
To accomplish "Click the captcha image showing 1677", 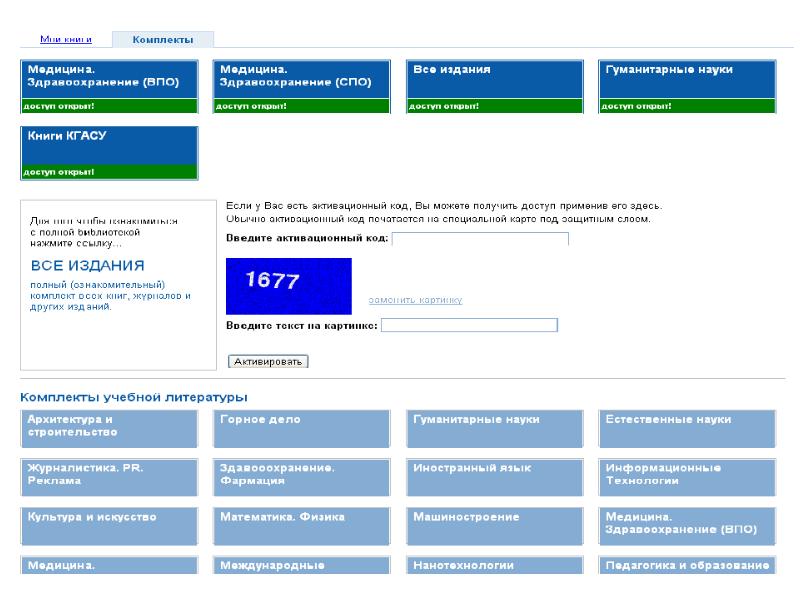I will [x=289, y=285].
